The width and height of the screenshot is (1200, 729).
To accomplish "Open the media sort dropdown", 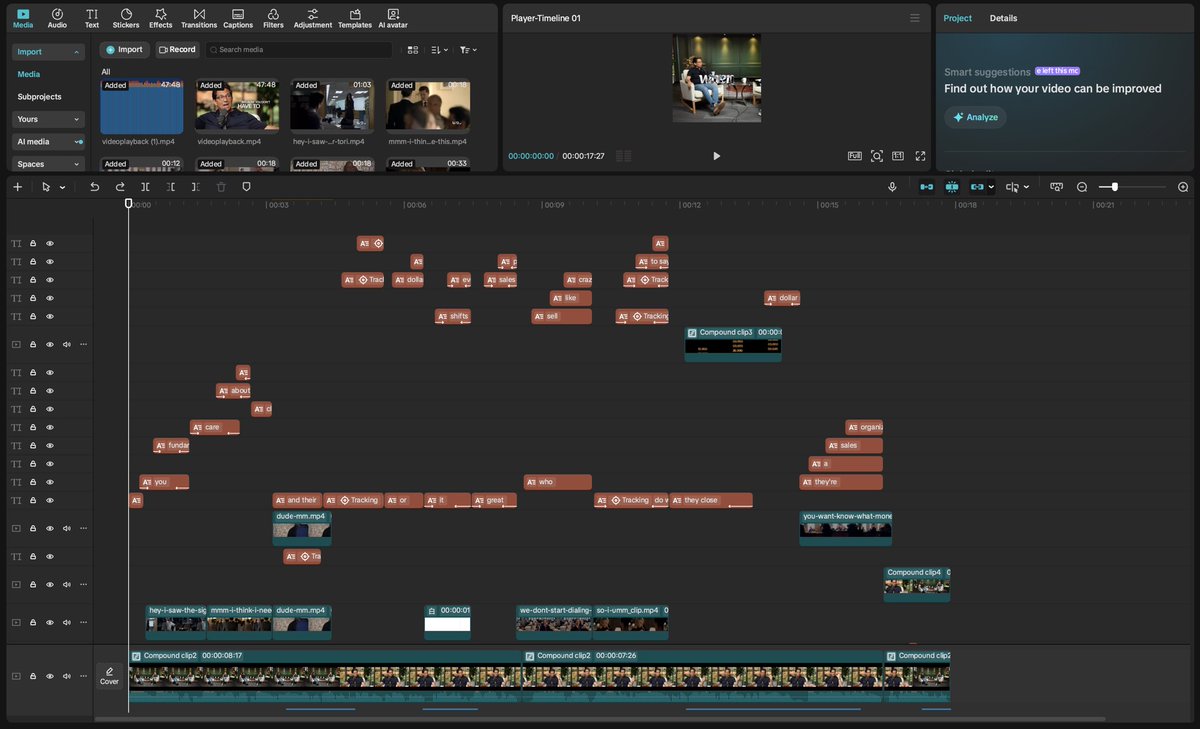I will point(440,49).
